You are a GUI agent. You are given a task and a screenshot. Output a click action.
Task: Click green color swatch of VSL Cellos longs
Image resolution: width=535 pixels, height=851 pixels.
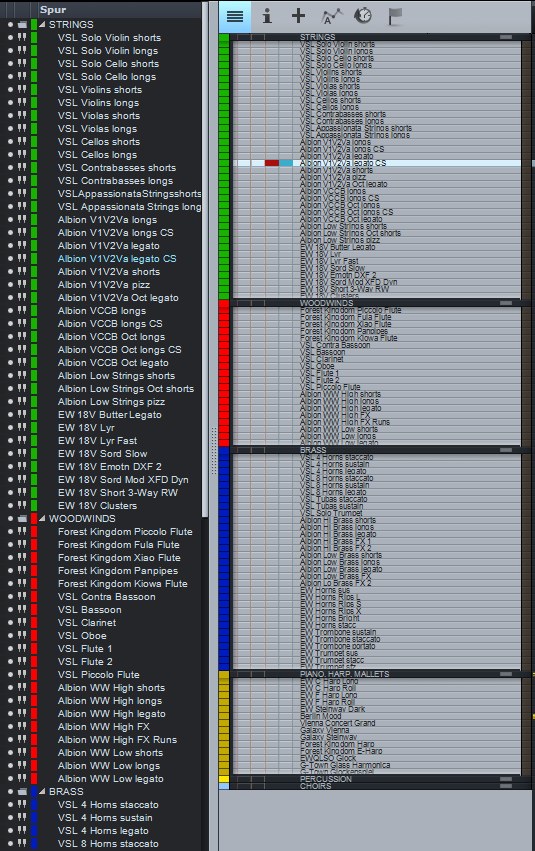pyautogui.click(x=34, y=155)
